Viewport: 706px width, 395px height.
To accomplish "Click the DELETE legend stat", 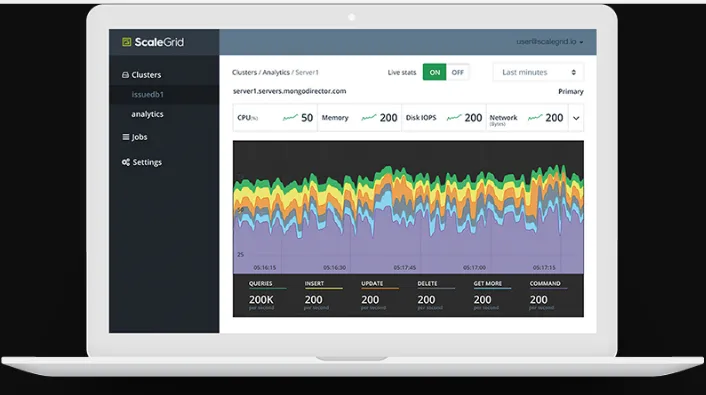I will point(435,295).
